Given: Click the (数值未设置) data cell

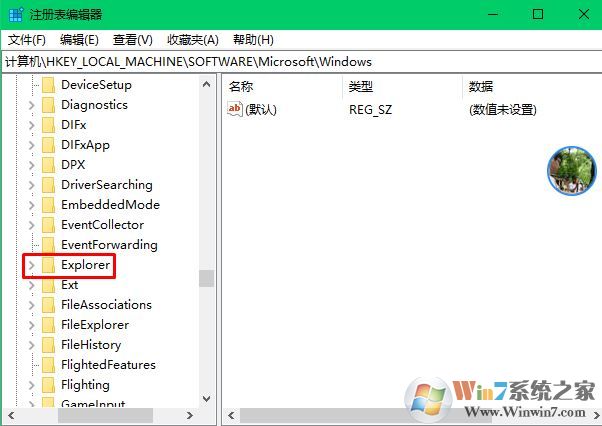Looking at the screenshot, I should tap(503, 110).
